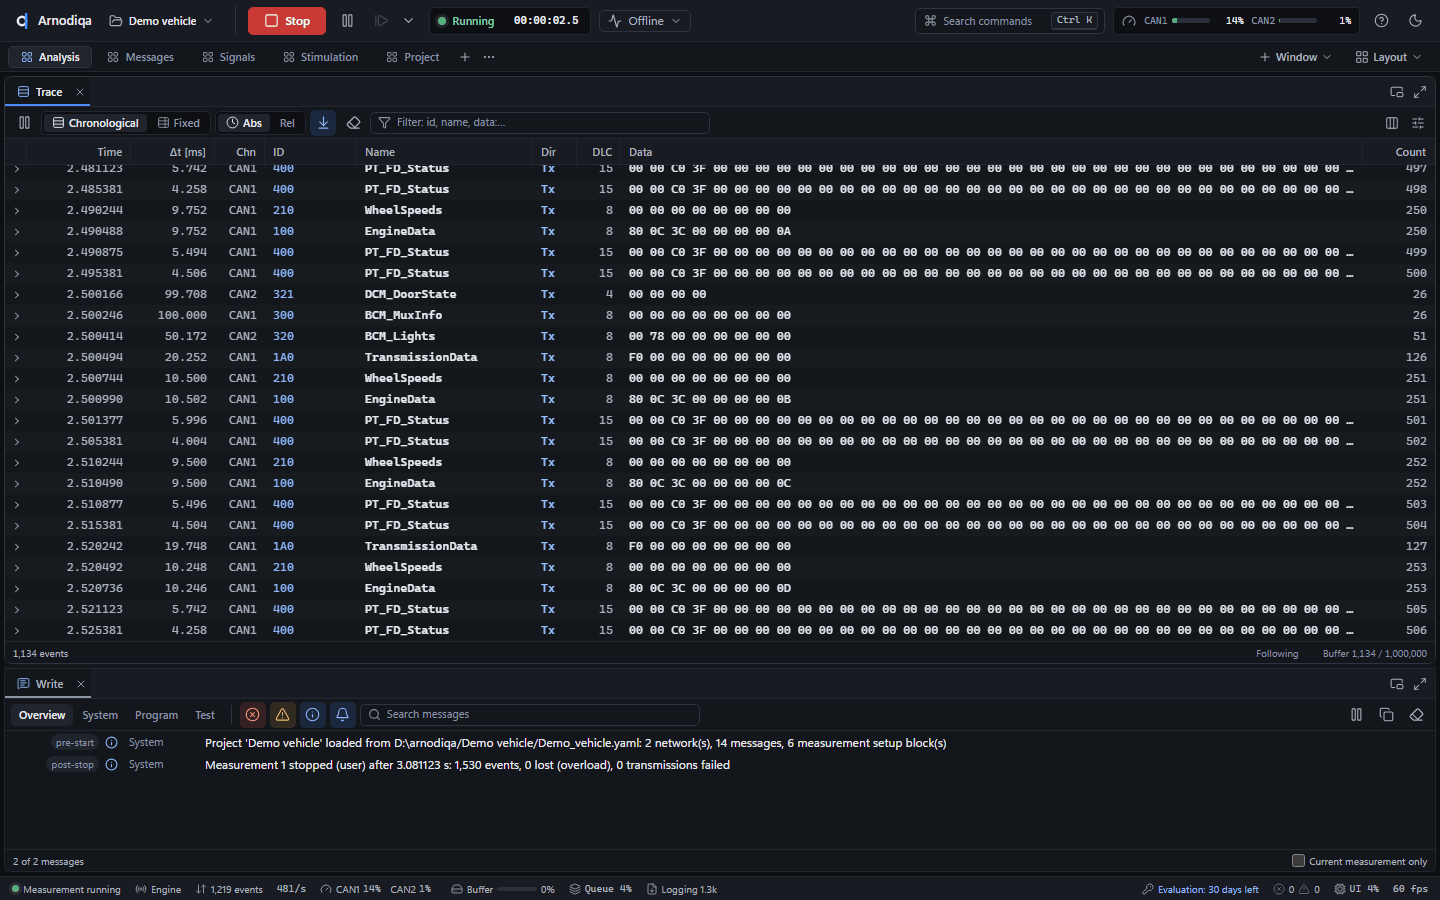This screenshot has width=1440, height=900.
Task: Stop the running measurement
Action: coord(287,21)
